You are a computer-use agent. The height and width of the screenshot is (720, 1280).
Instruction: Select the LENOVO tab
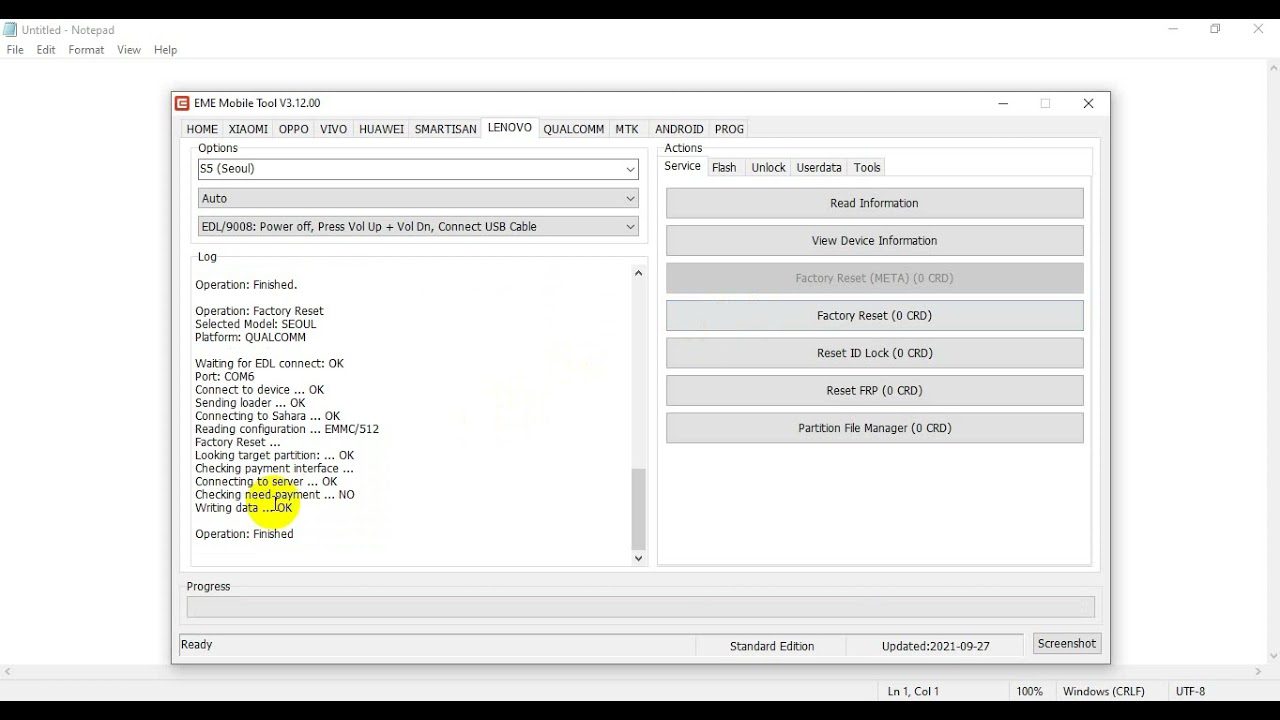(510, 128)
